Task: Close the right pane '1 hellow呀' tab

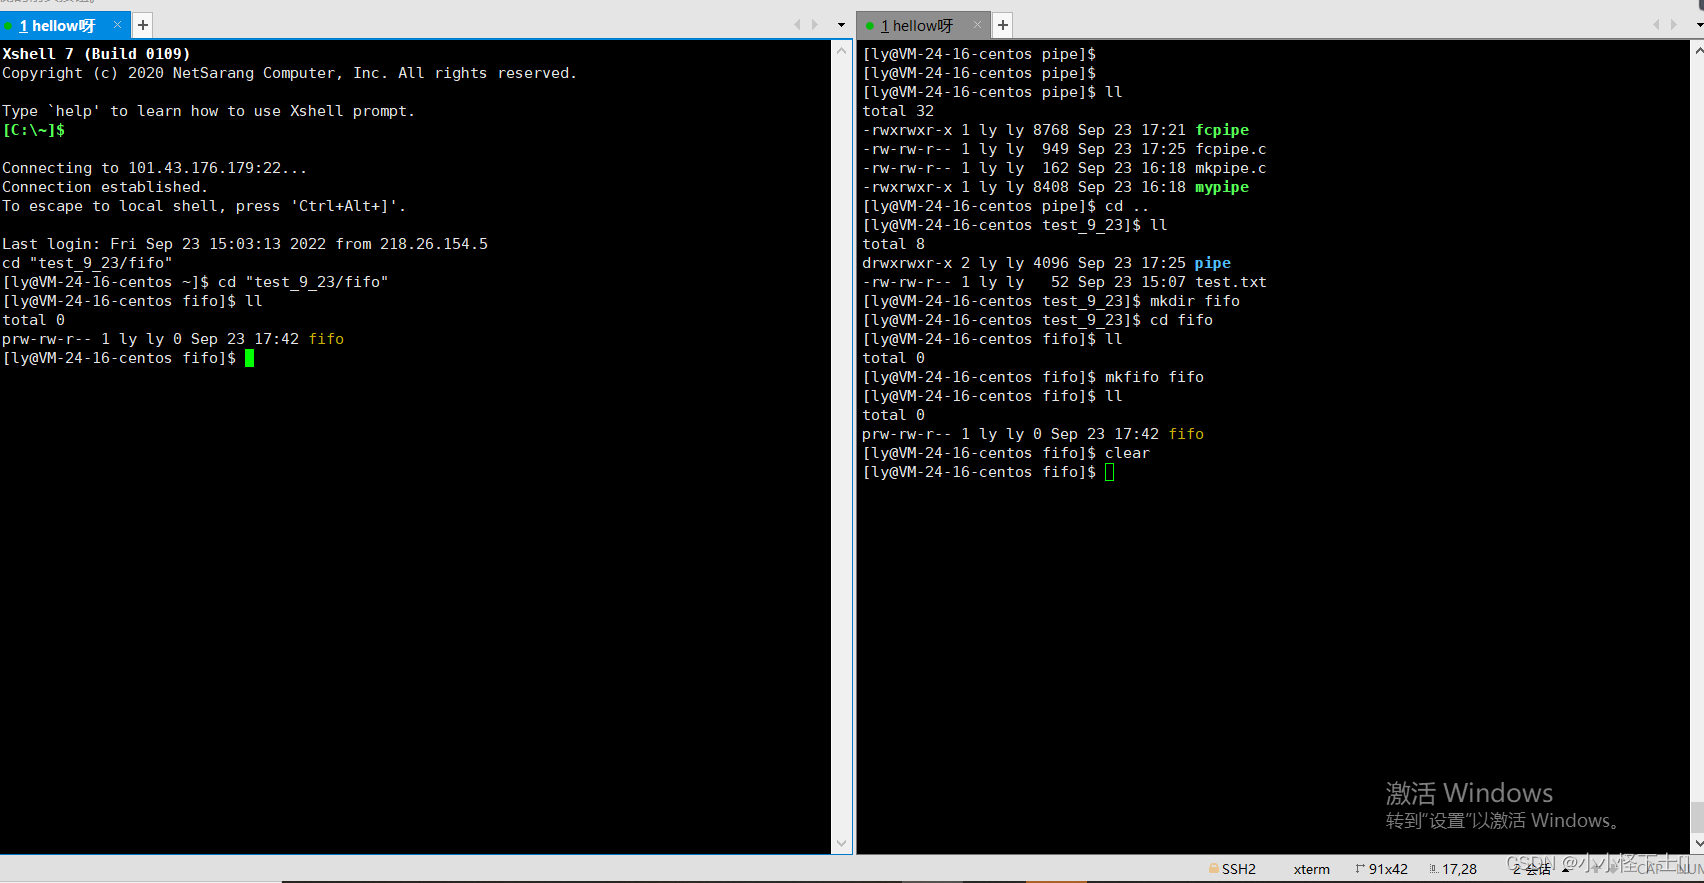Action: pyautogui.click(x=978, y=24)
